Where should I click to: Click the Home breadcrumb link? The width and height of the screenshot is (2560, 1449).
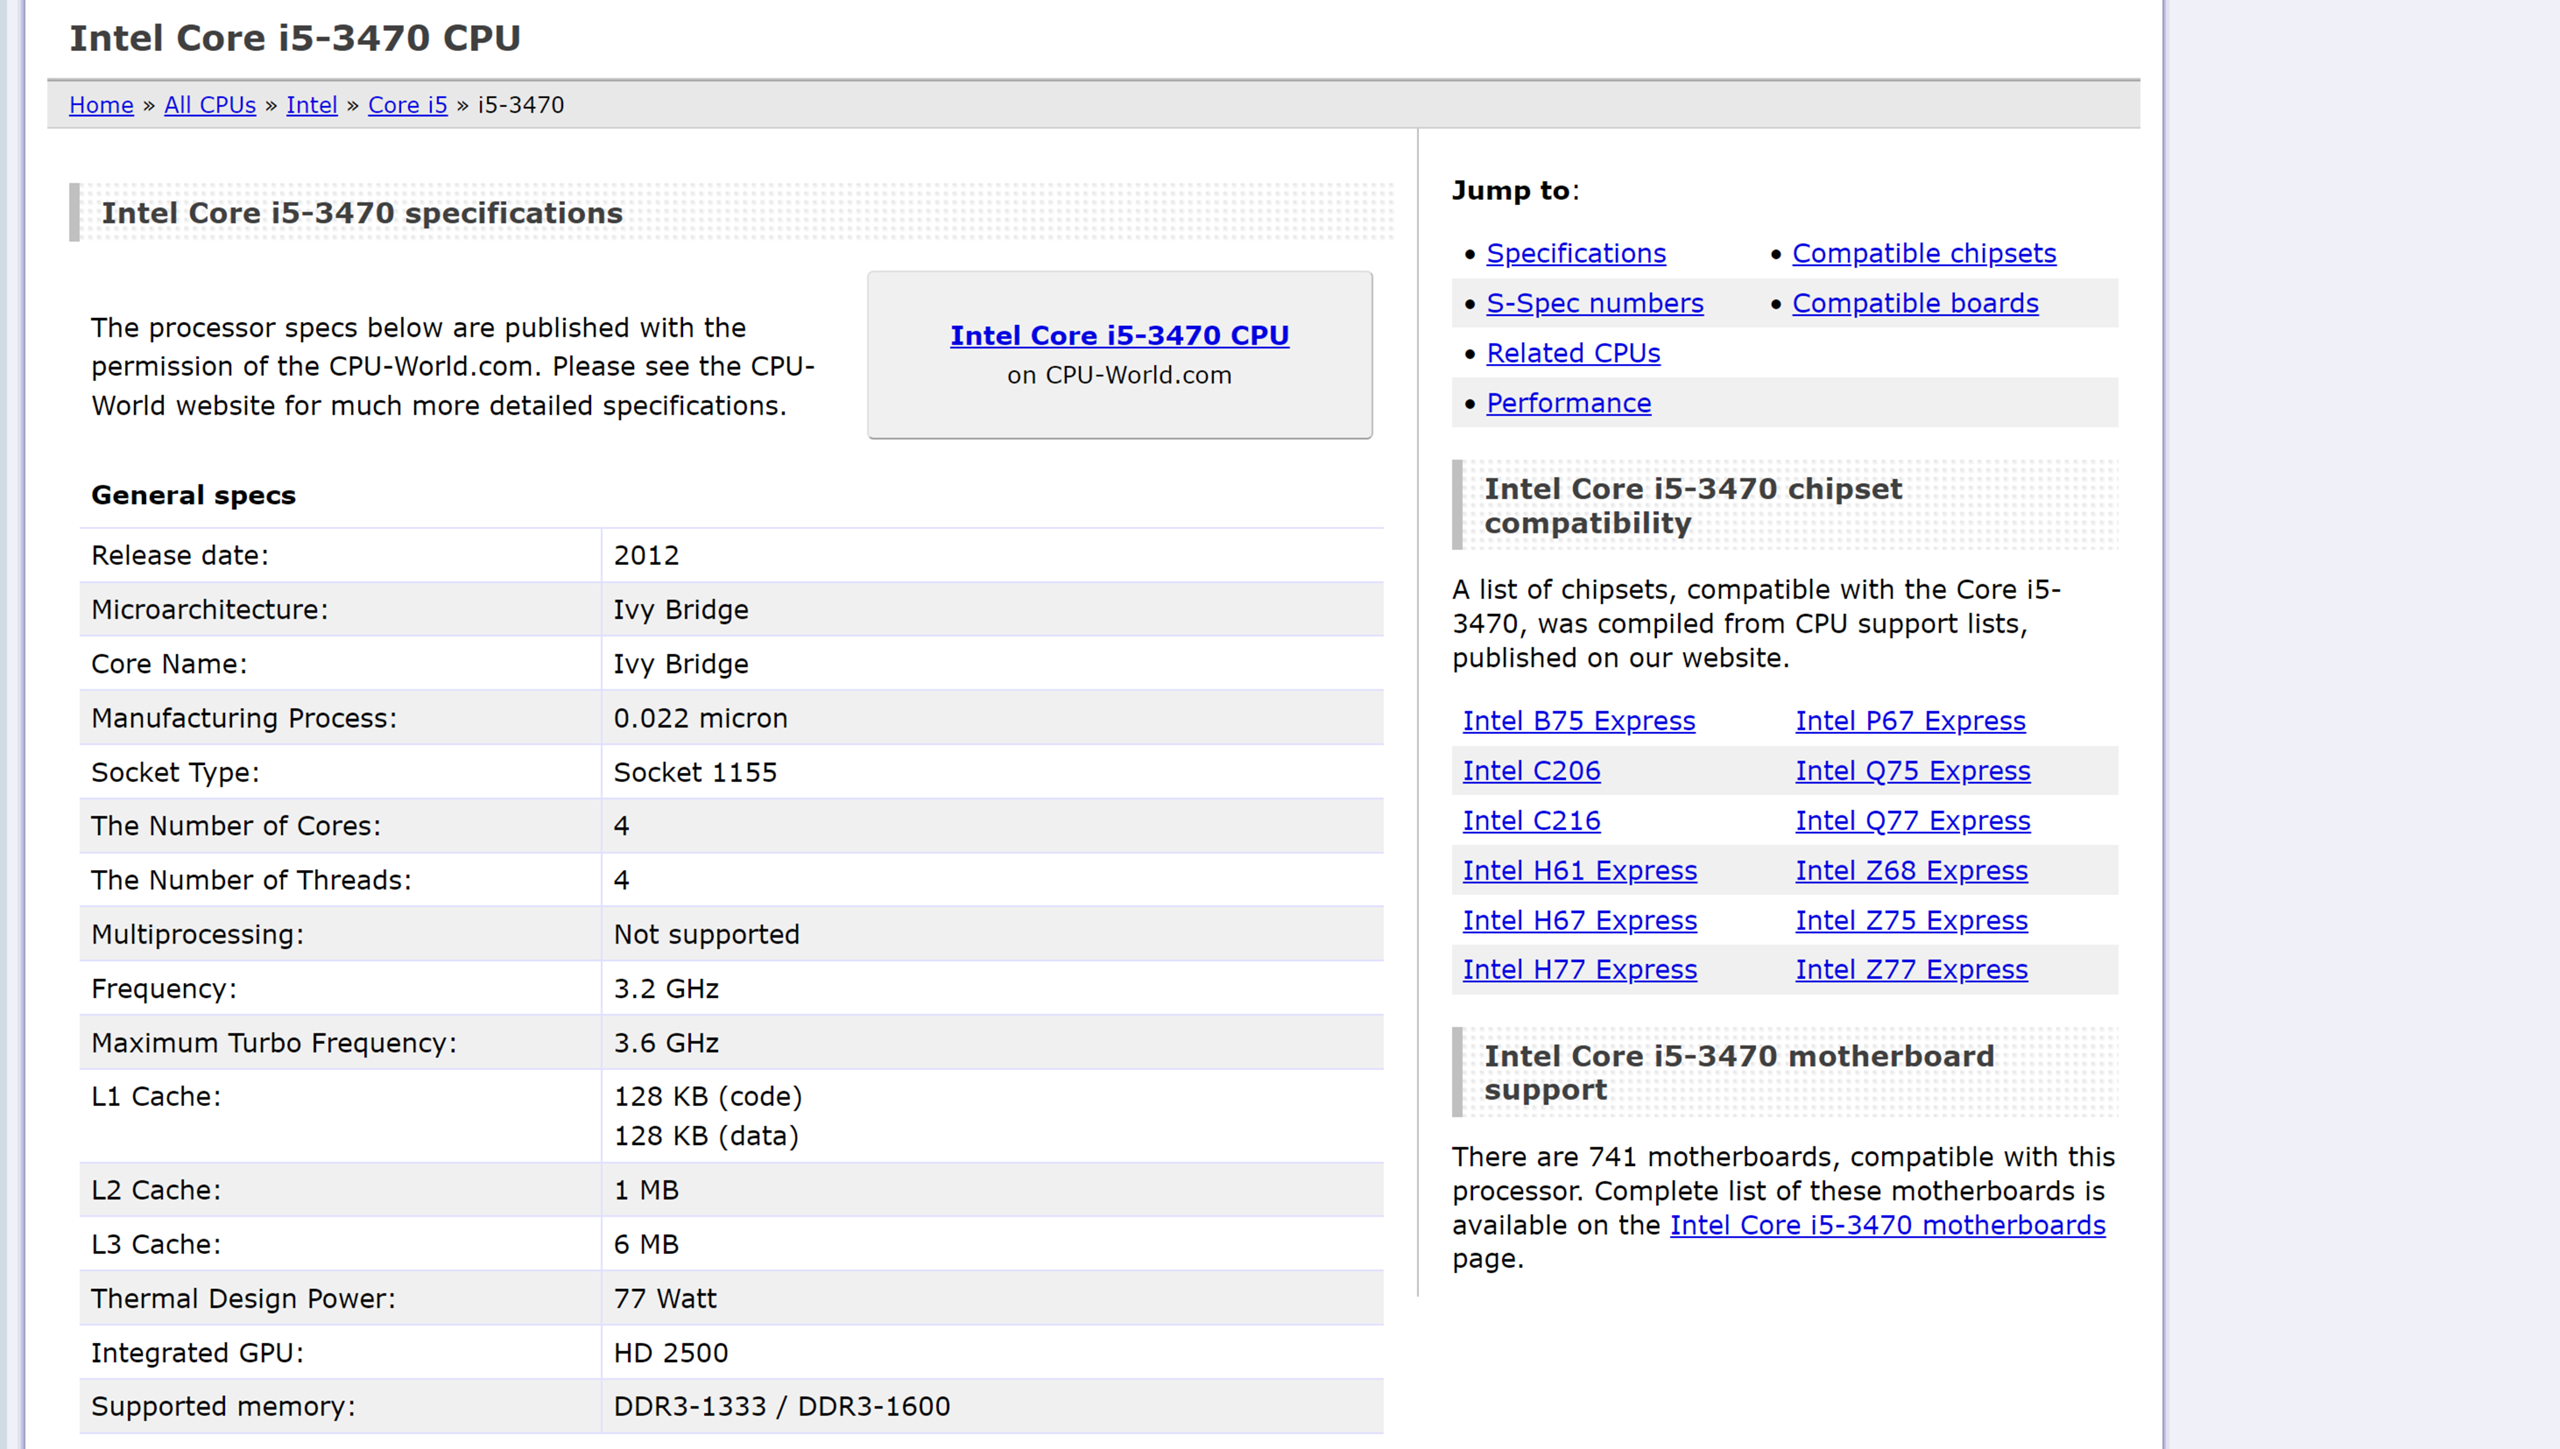(x=101, y=105)
